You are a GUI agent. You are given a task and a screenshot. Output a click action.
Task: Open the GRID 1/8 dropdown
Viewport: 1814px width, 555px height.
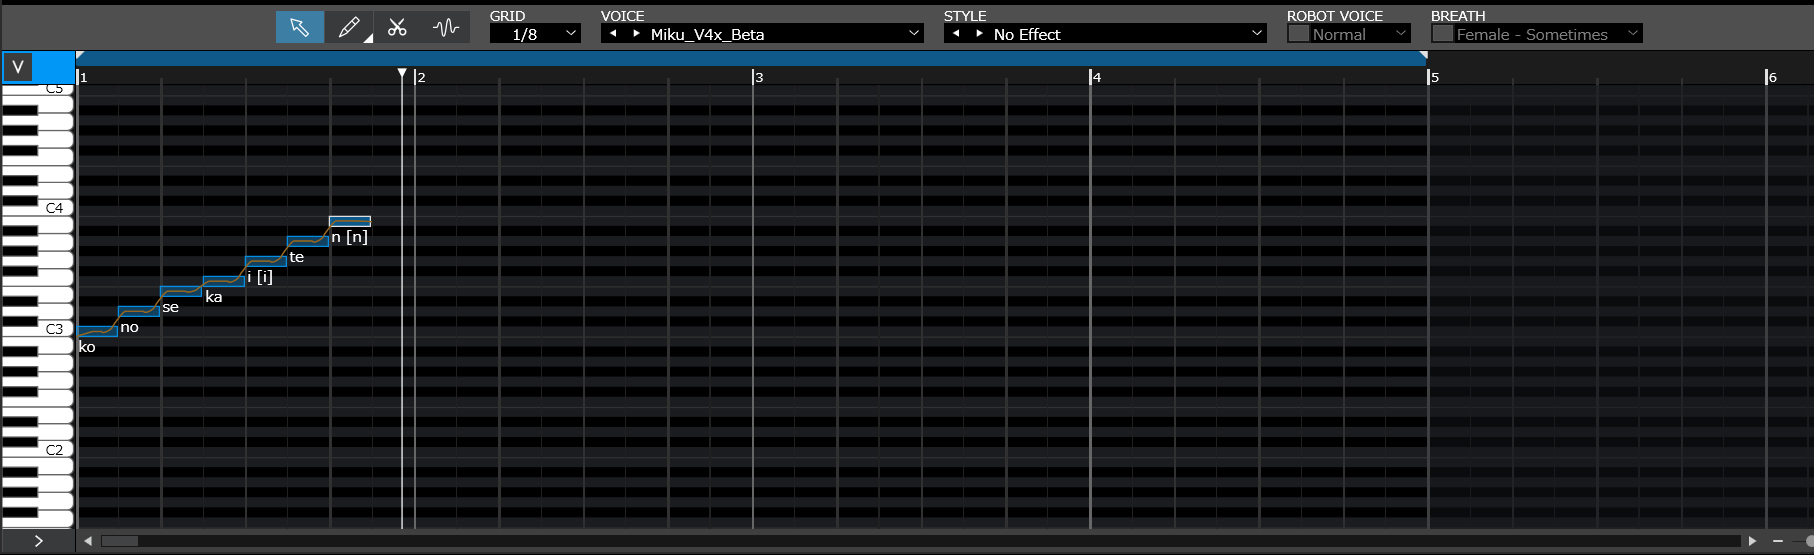pos(535,34)
